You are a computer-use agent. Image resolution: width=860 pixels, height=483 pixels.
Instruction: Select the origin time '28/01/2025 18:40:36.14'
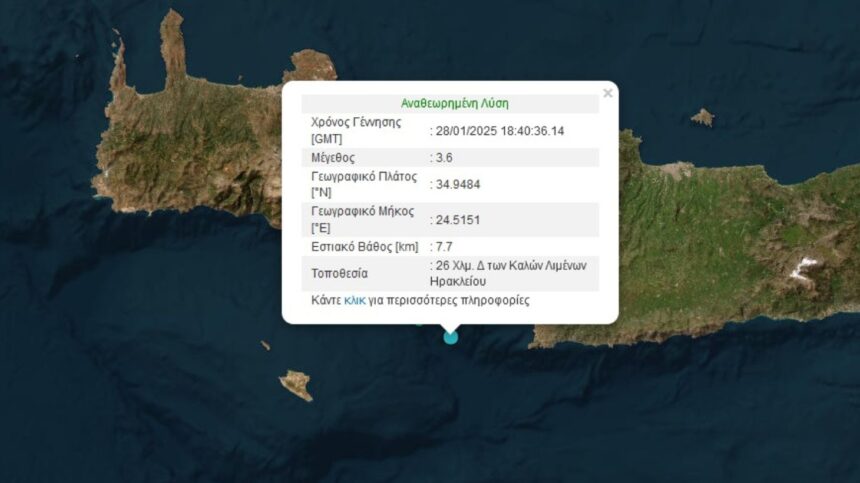(500, 131)
